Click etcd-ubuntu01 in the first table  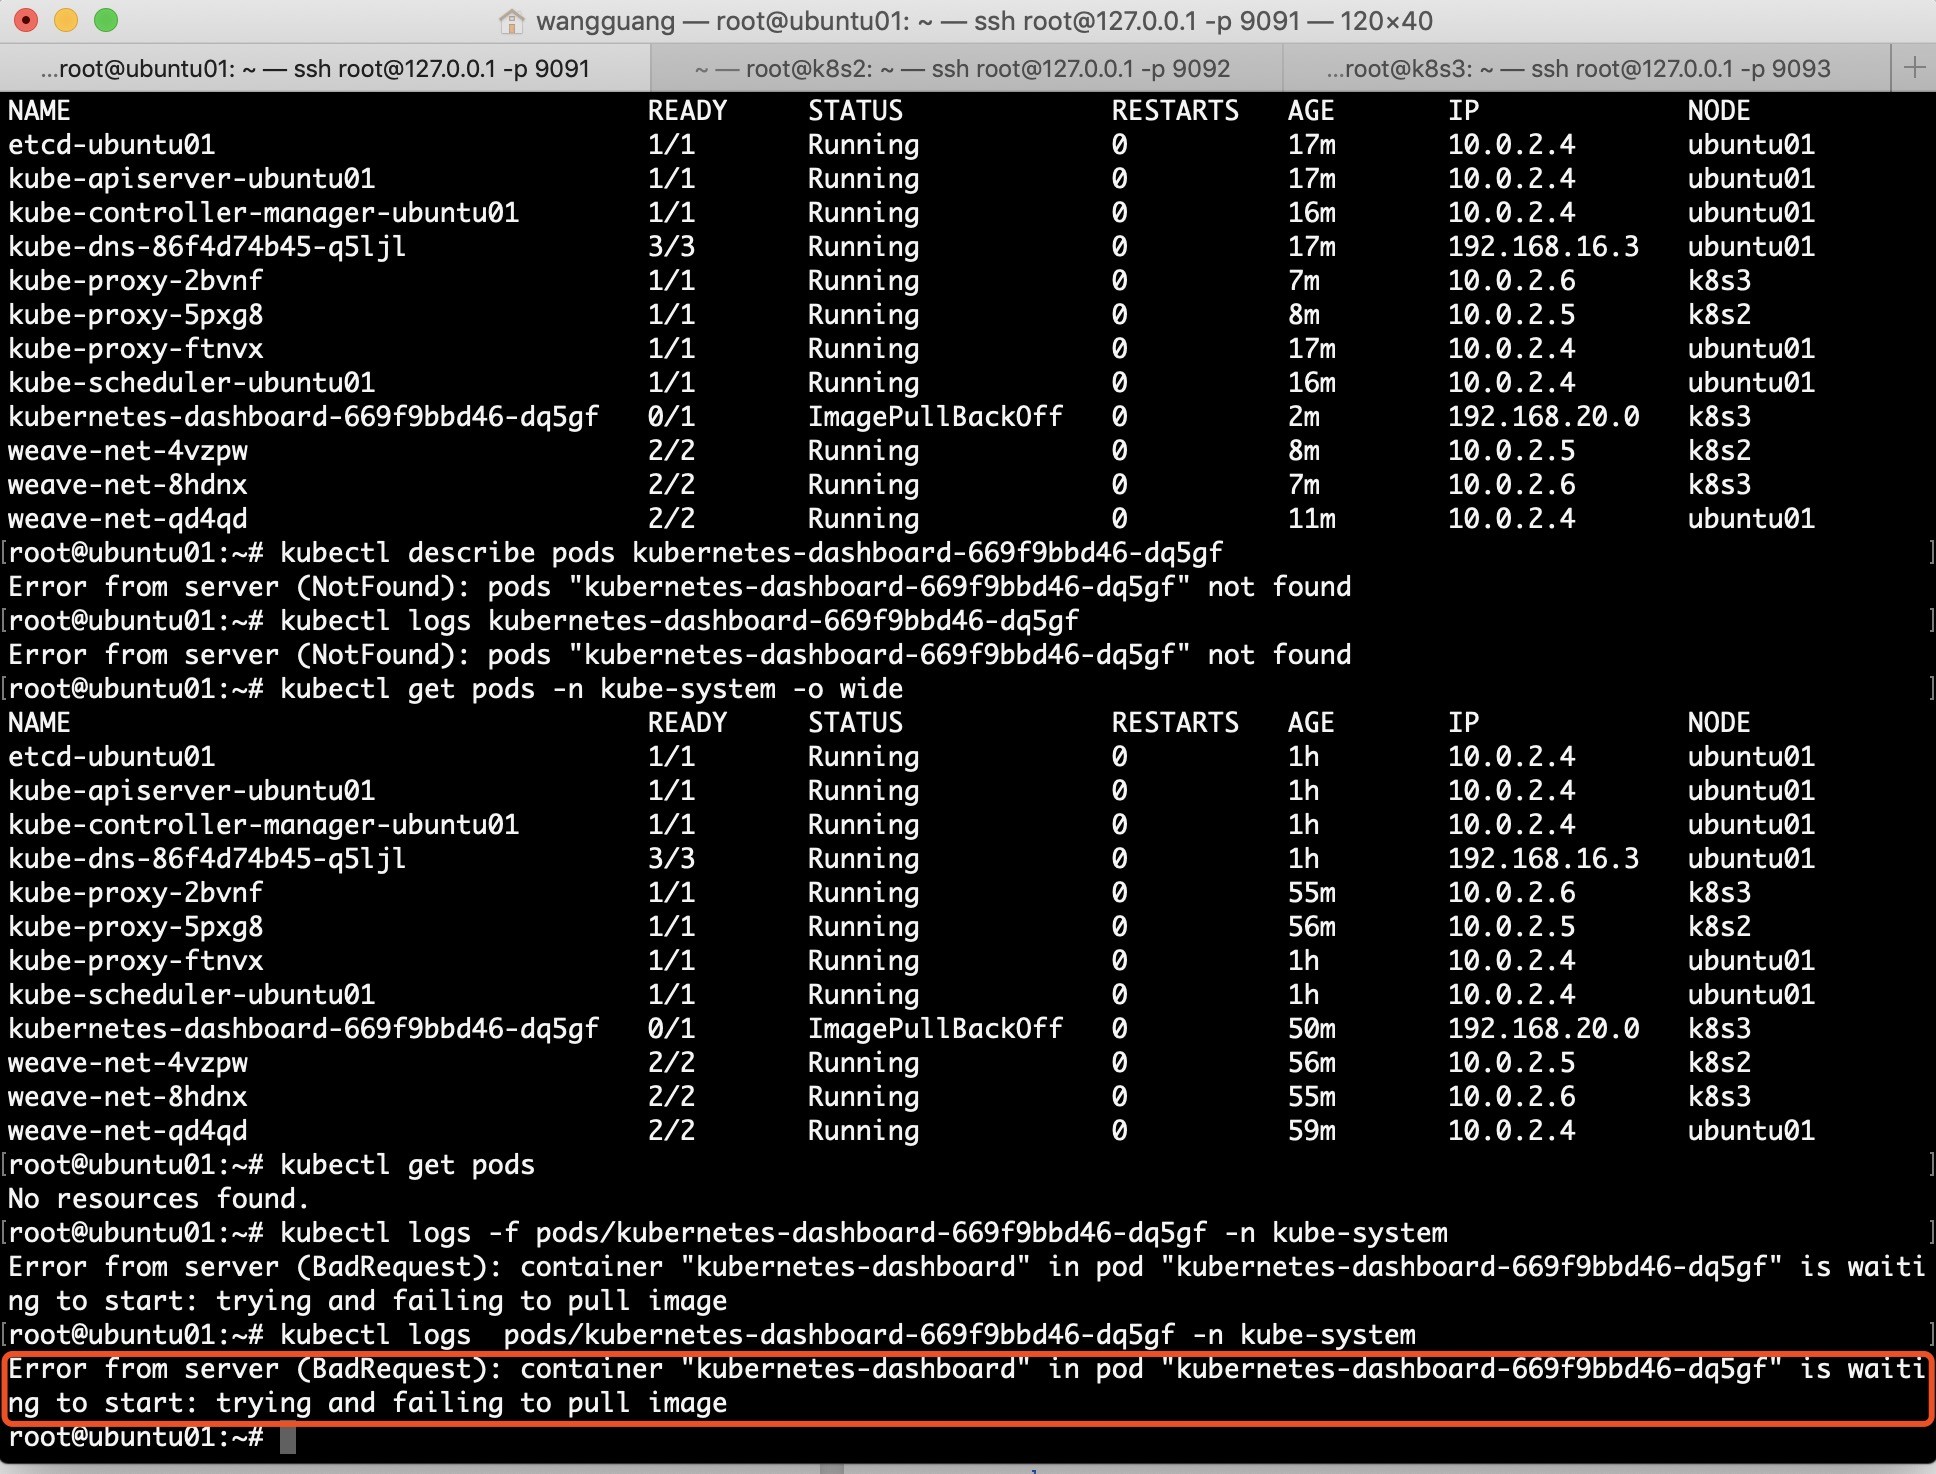point(111,145)
